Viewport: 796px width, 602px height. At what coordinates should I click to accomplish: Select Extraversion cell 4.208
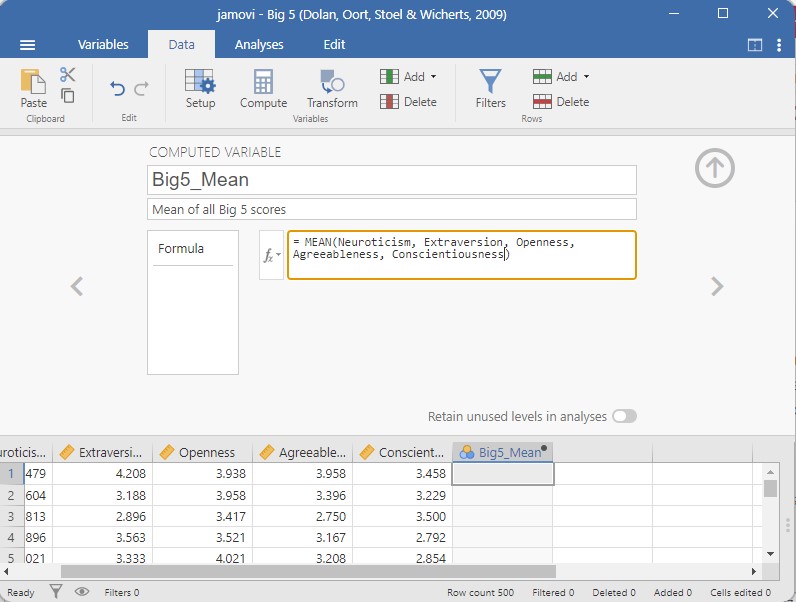(102, 474)
